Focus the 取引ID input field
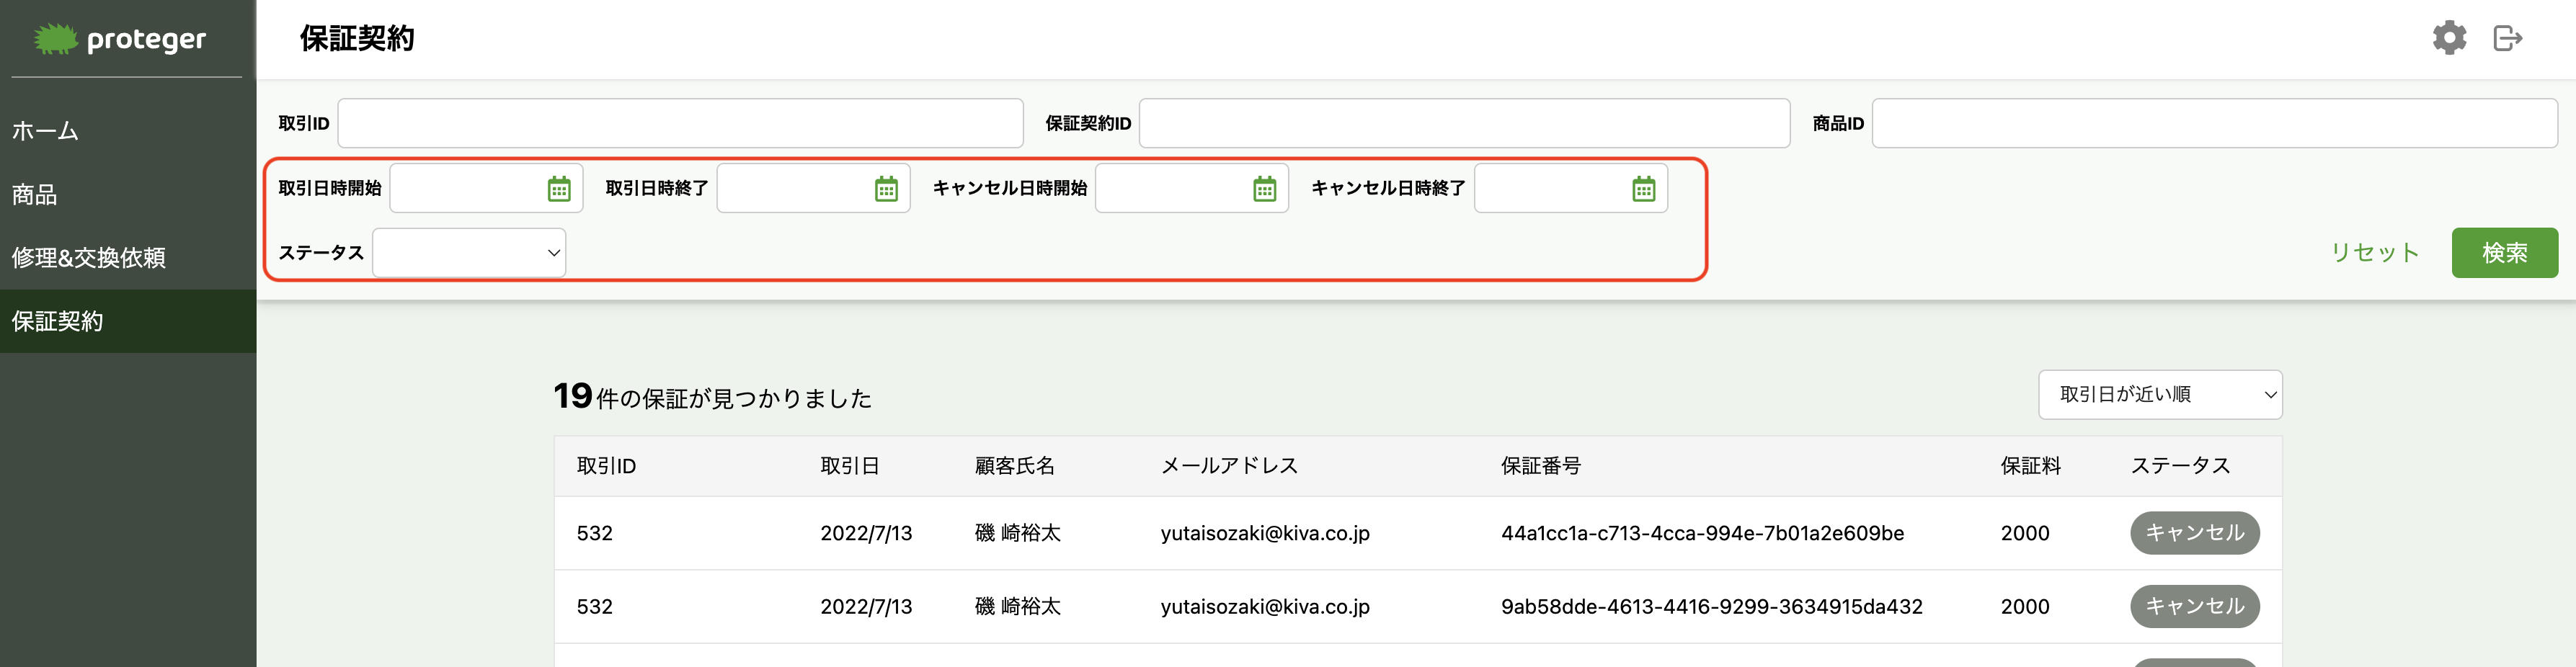The image size is (2576, 667). [x=680, y=123]
